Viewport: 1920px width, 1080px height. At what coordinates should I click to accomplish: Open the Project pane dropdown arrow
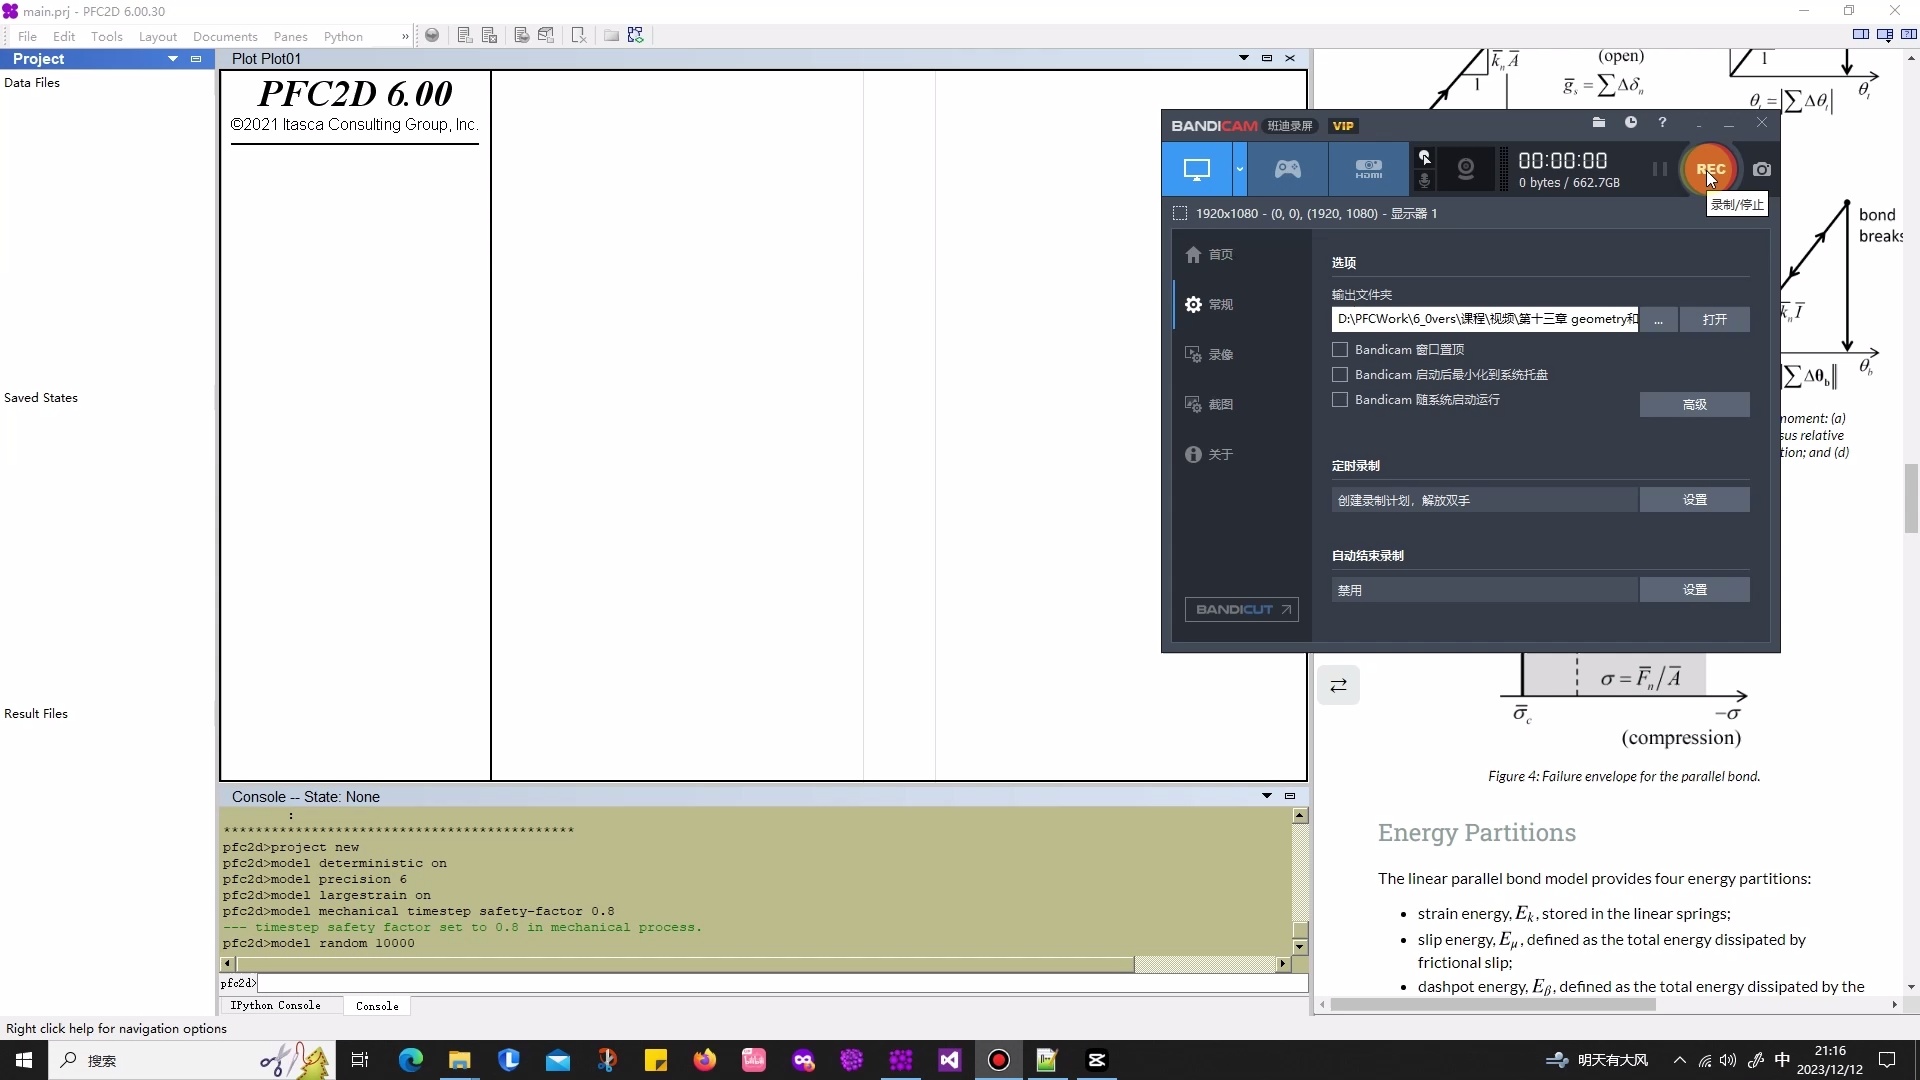[172, 59]
